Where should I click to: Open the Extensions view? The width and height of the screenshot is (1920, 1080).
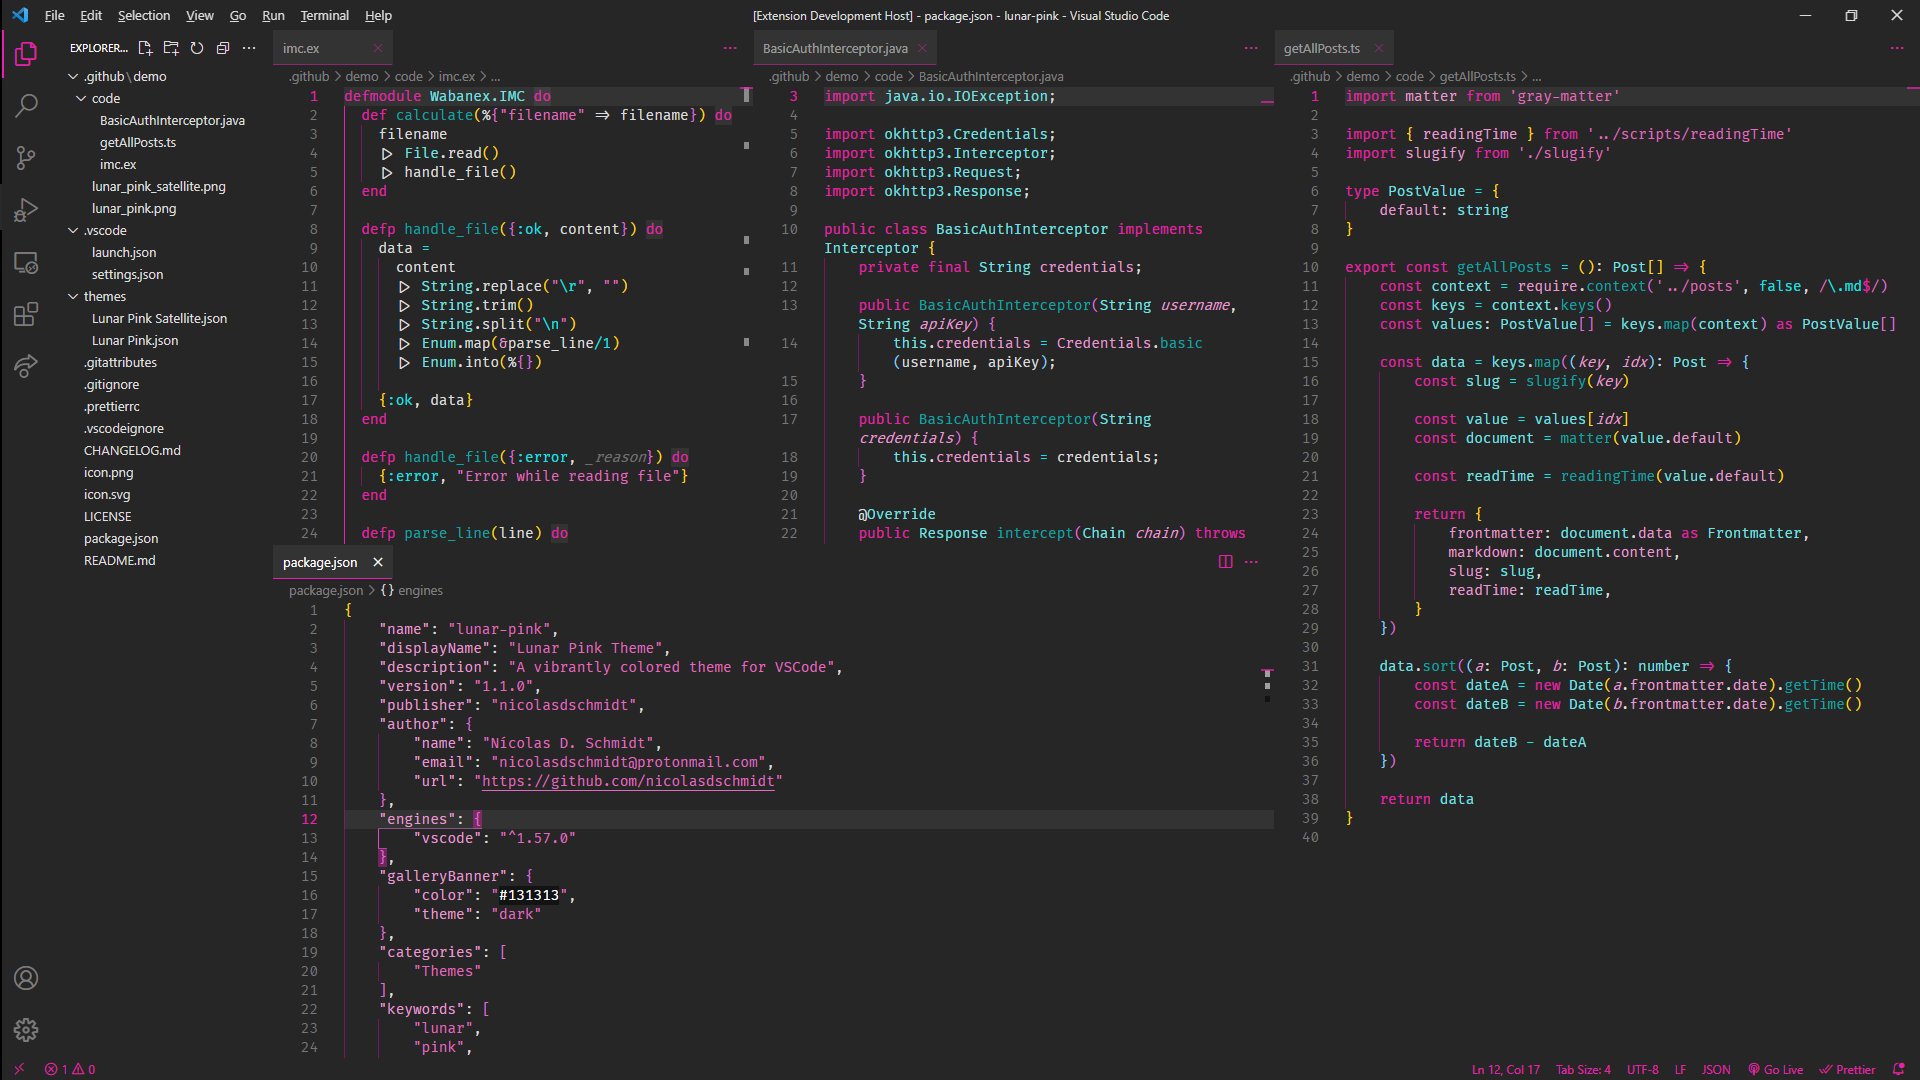coord(26,314)
